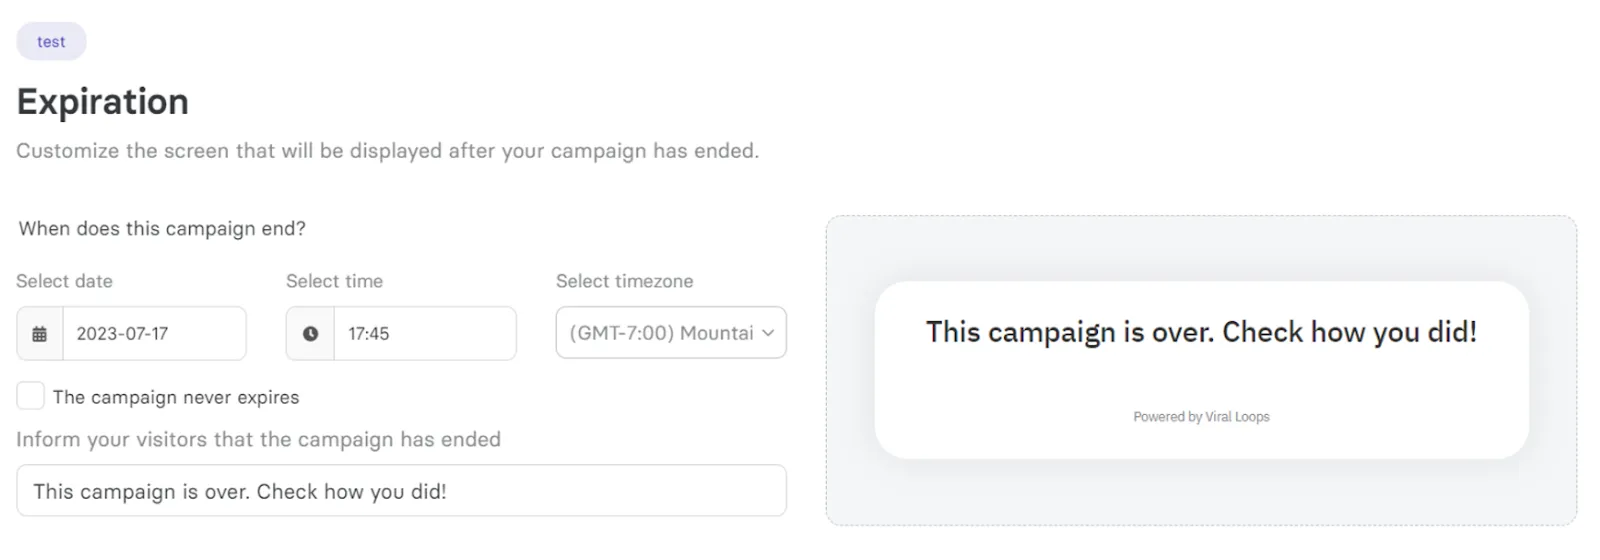Click 'Inform your visitors' label text
The height and width of the screenshot is (560, 1600).
[258, 440]
